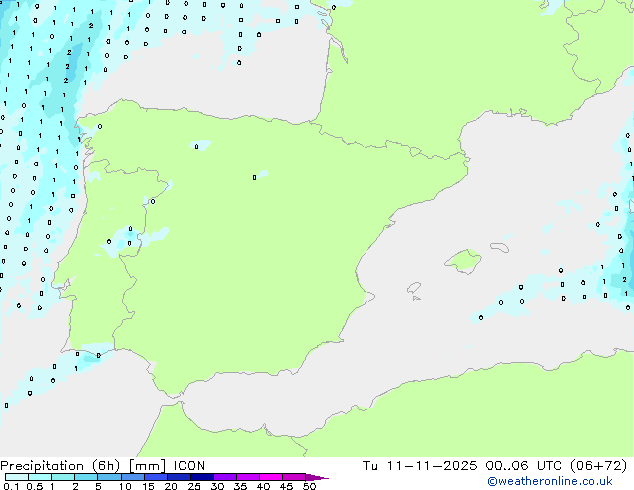
Task: Click the legend label '0.1'
Action: click(11, 486)
